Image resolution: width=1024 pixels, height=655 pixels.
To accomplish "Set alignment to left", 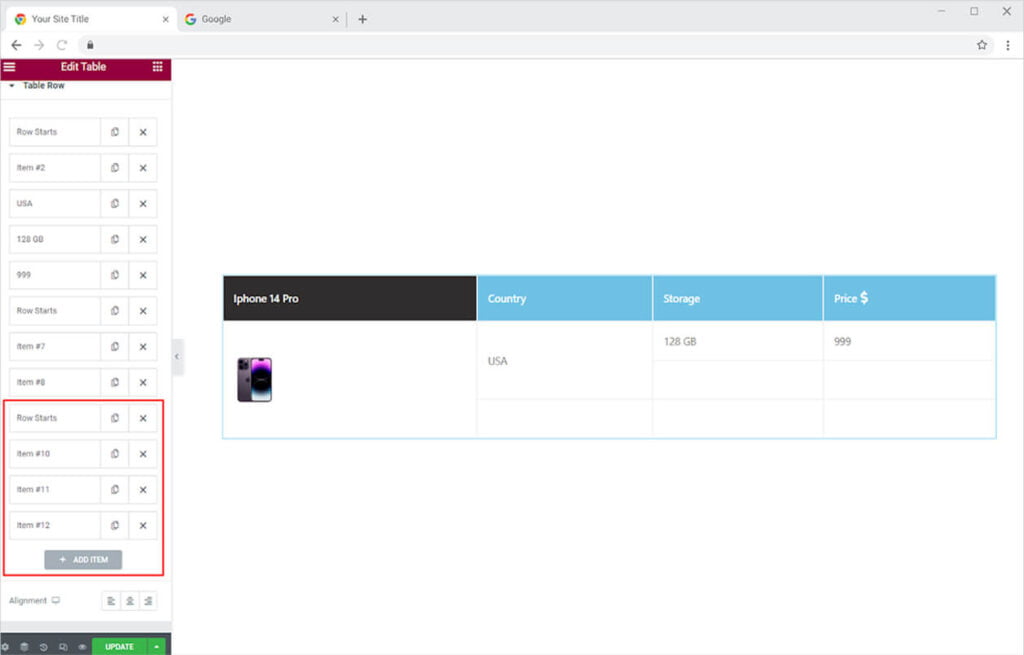I will pos(111,601).
